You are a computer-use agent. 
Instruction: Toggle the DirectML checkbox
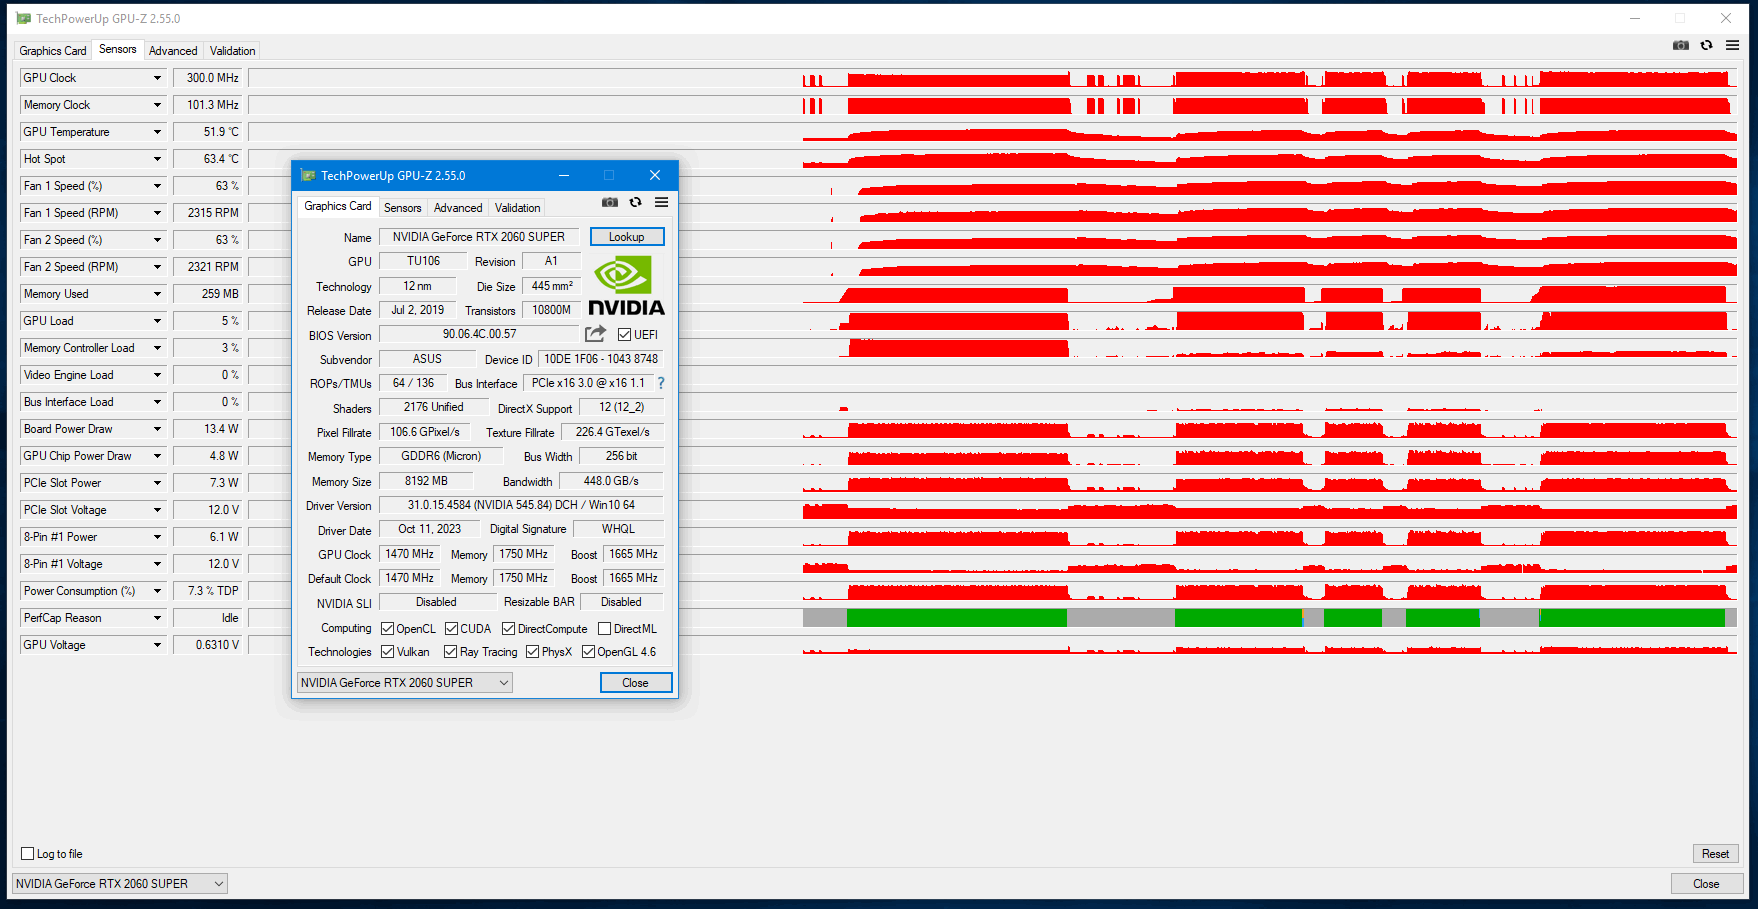coord(605,629)
